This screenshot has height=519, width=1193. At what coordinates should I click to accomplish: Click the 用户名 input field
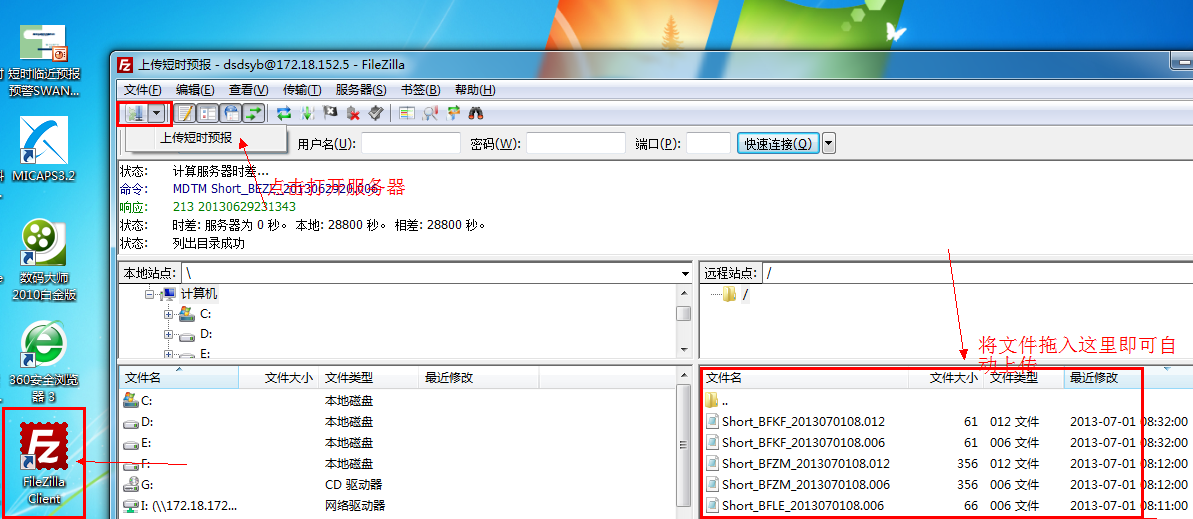point(411,143)
